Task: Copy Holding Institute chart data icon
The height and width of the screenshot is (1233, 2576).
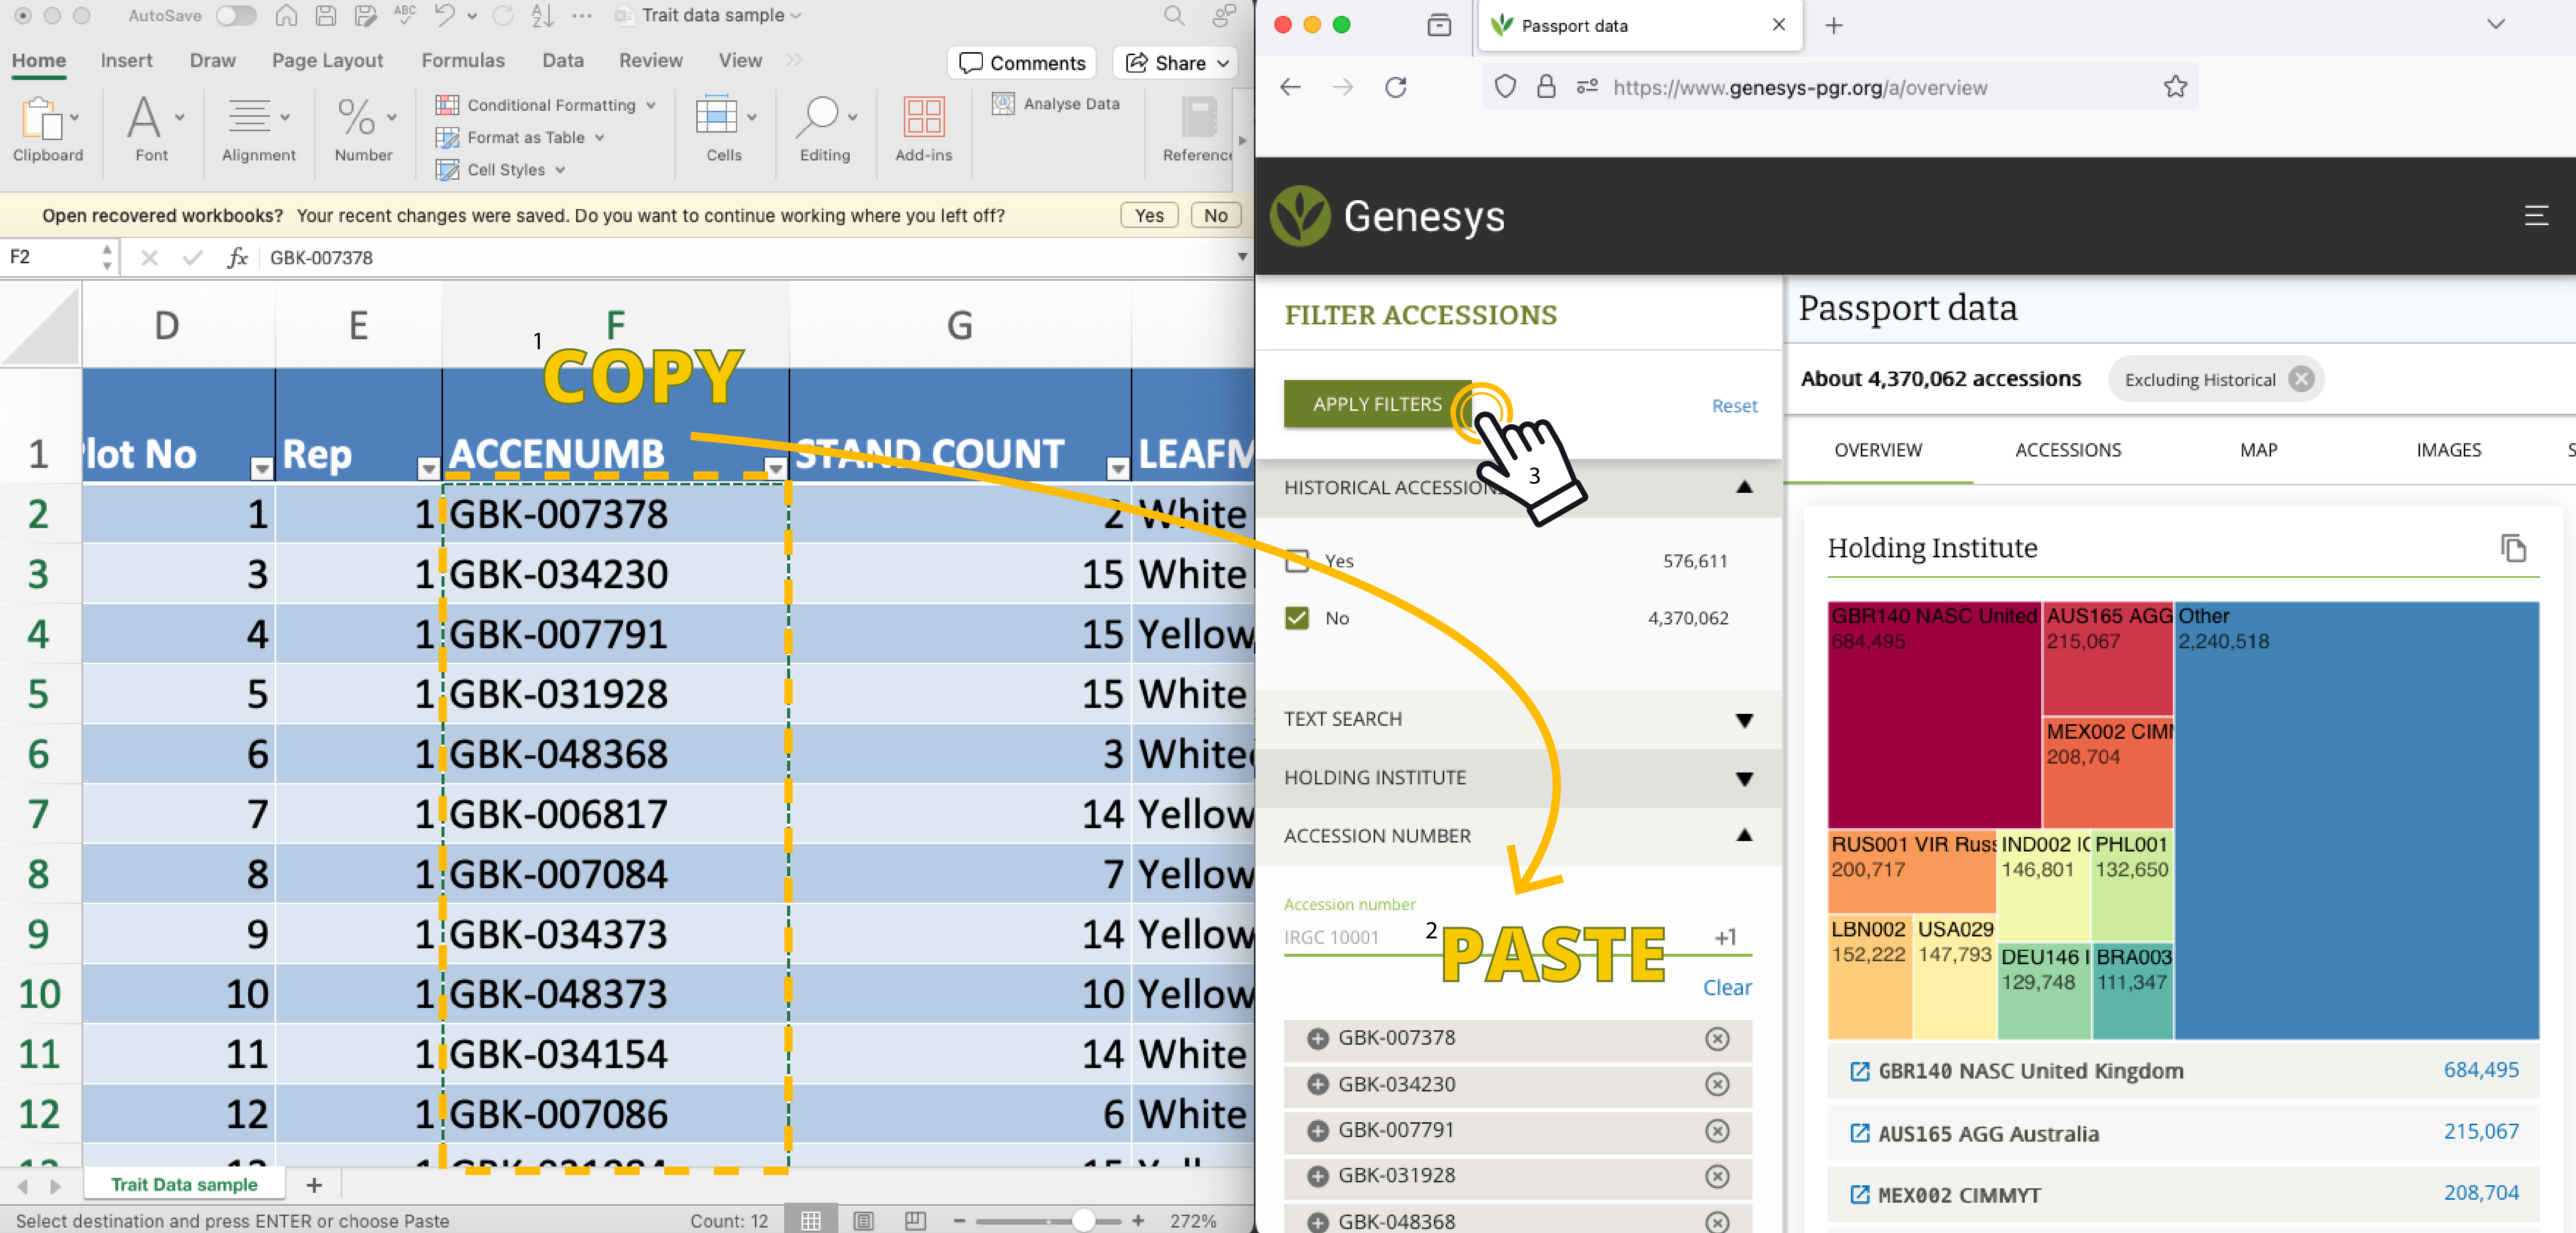Action: pos(2513,547)
